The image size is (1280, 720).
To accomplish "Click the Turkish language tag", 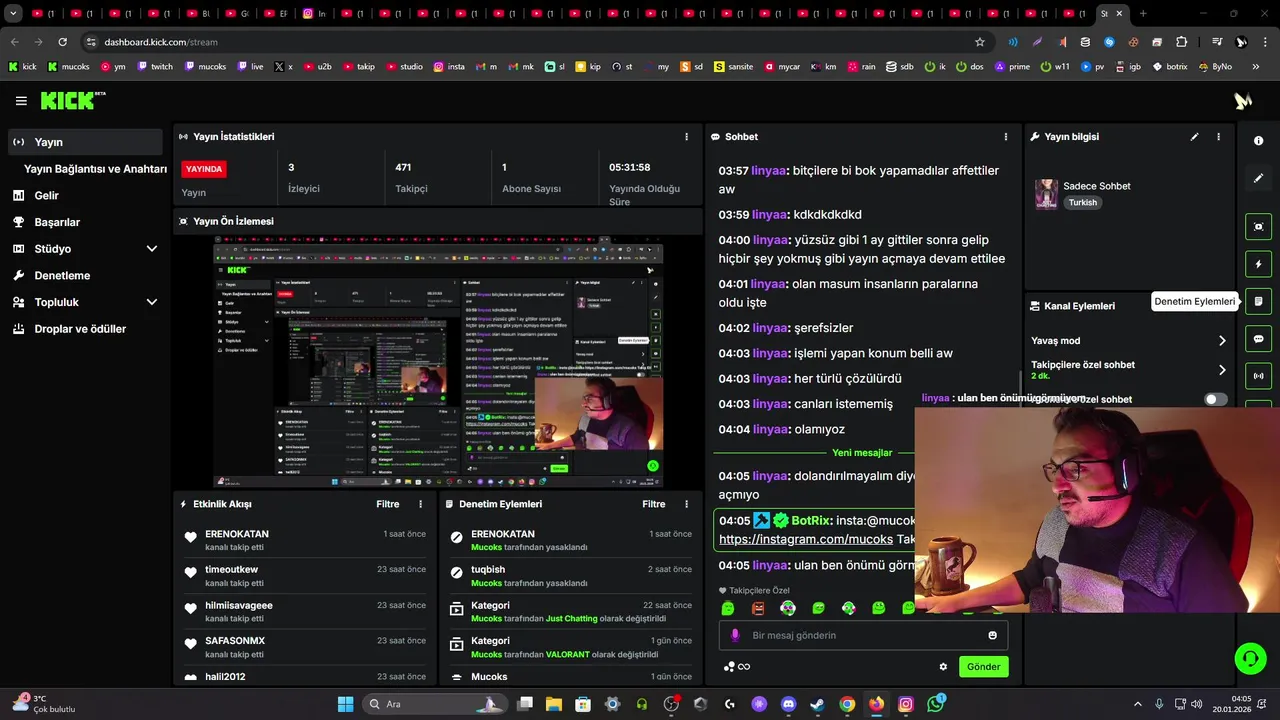I will 1082,202.
